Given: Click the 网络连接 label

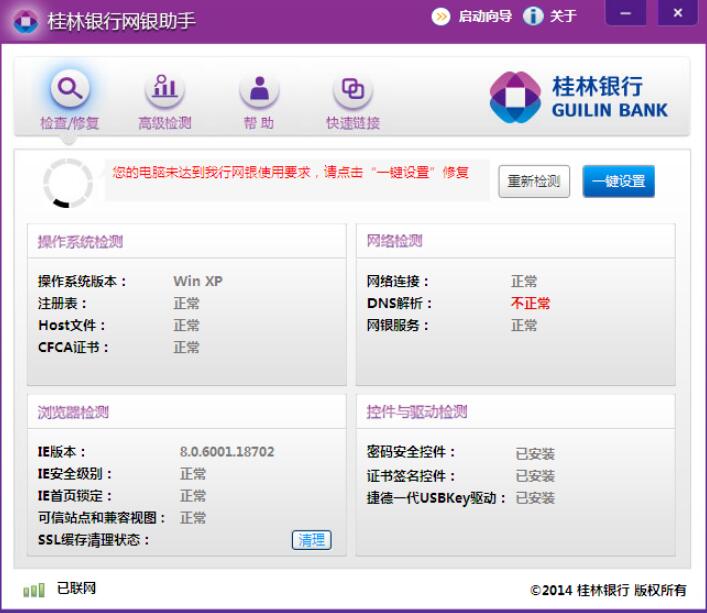Looking at the screenshot, I should [x=398, y=281].
